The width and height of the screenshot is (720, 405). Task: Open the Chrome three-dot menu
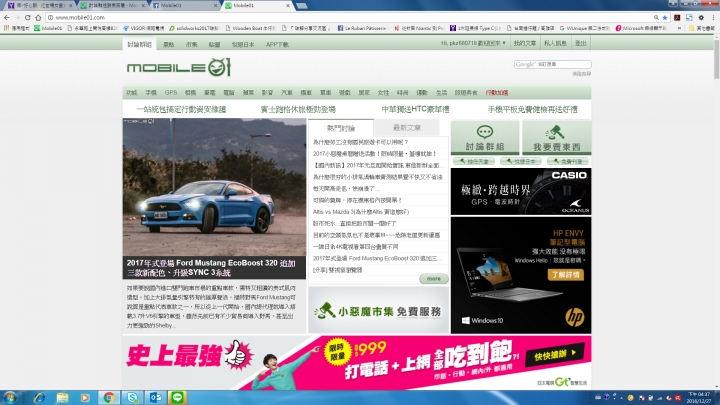[x=713, y=17]
